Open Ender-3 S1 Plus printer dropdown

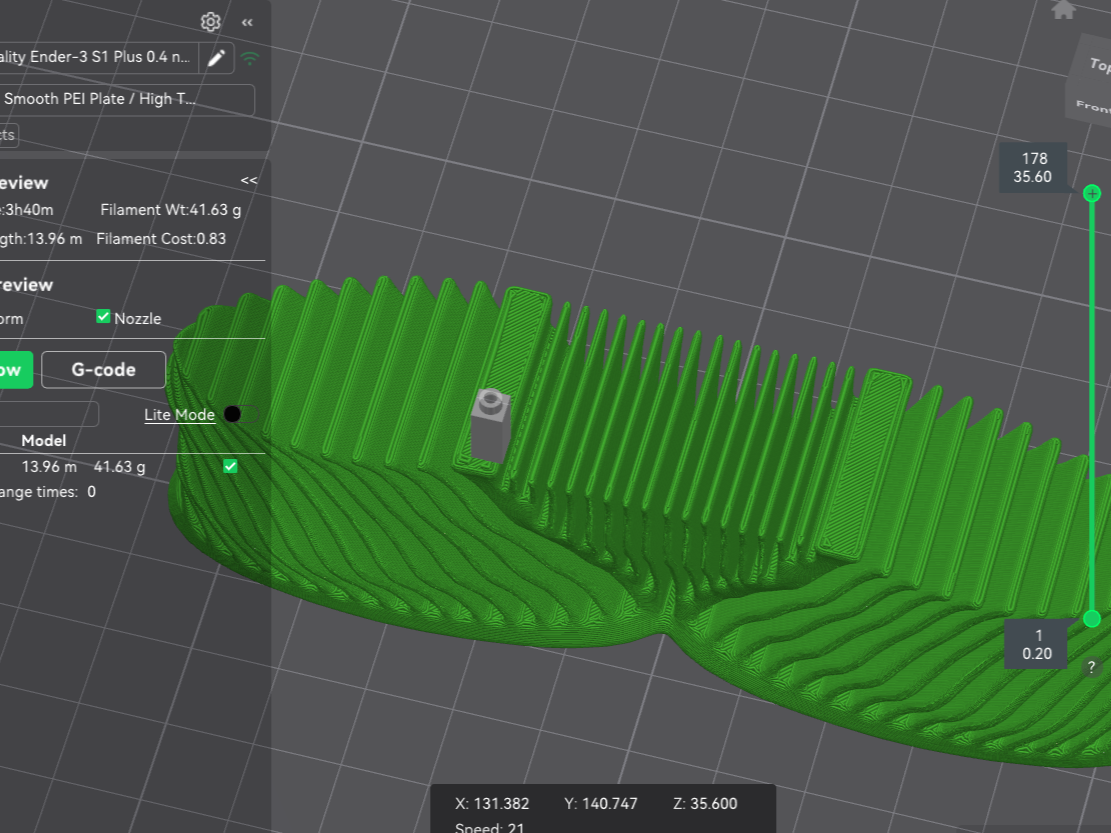pyautogui.click(x=99, y=57)
